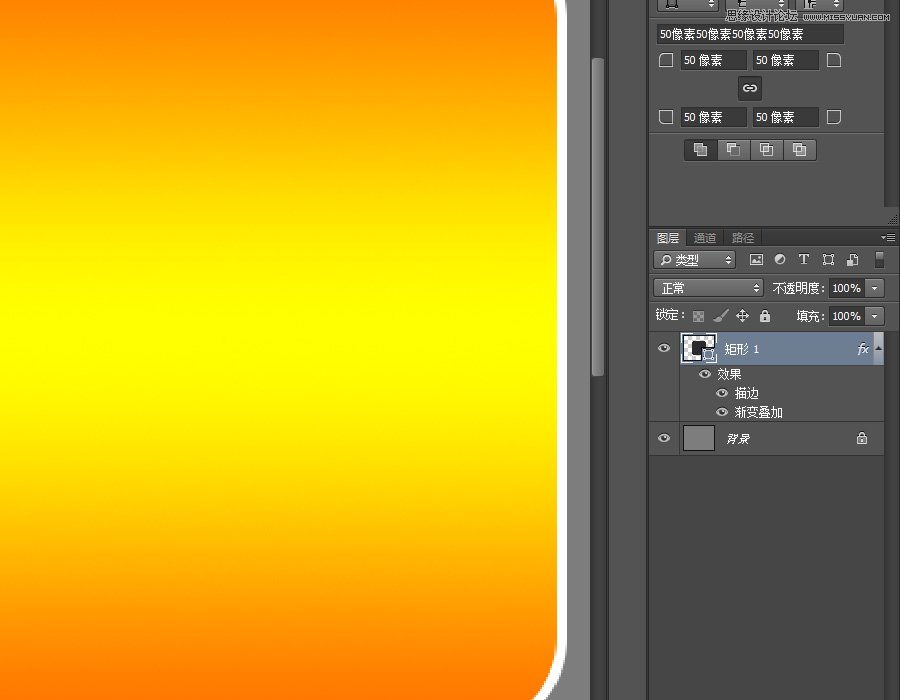The height and width of the screenshot is (700, 900).
Task: Click the lock all icon
Action: [x=765, y=316]
